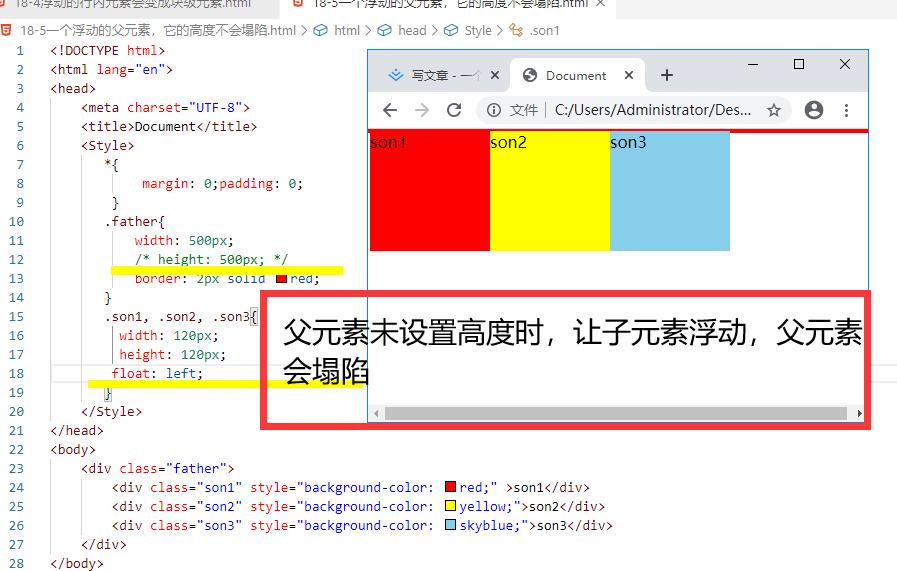The width and height of the screenshot is (897, 571).
Task: Close the 写文章 browser tab
Action: pos(495,75)
